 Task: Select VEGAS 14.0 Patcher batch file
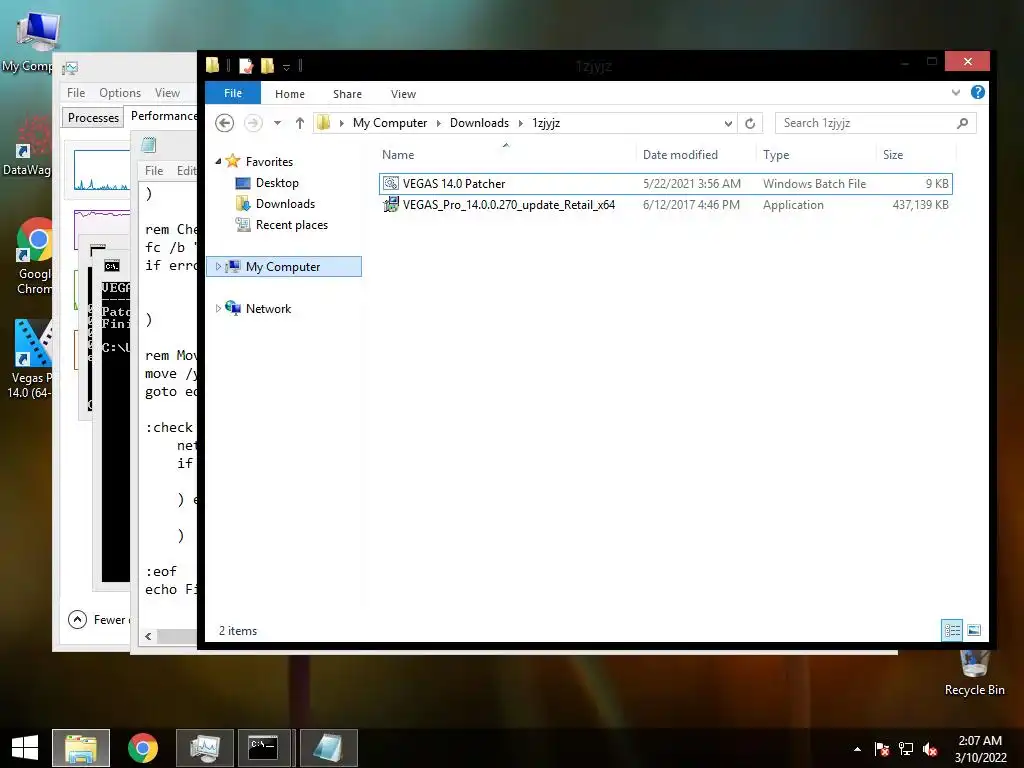[x=665, y=184]
